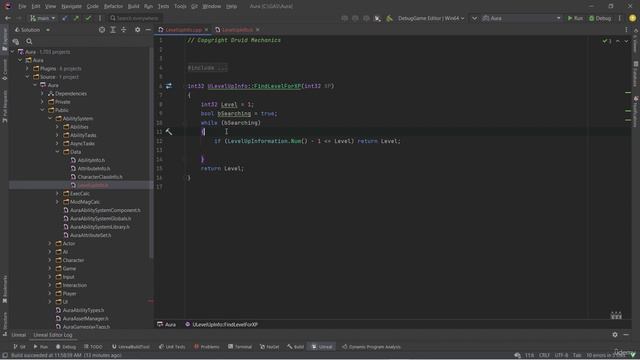Expand the Interaction folder

(50, 285)
